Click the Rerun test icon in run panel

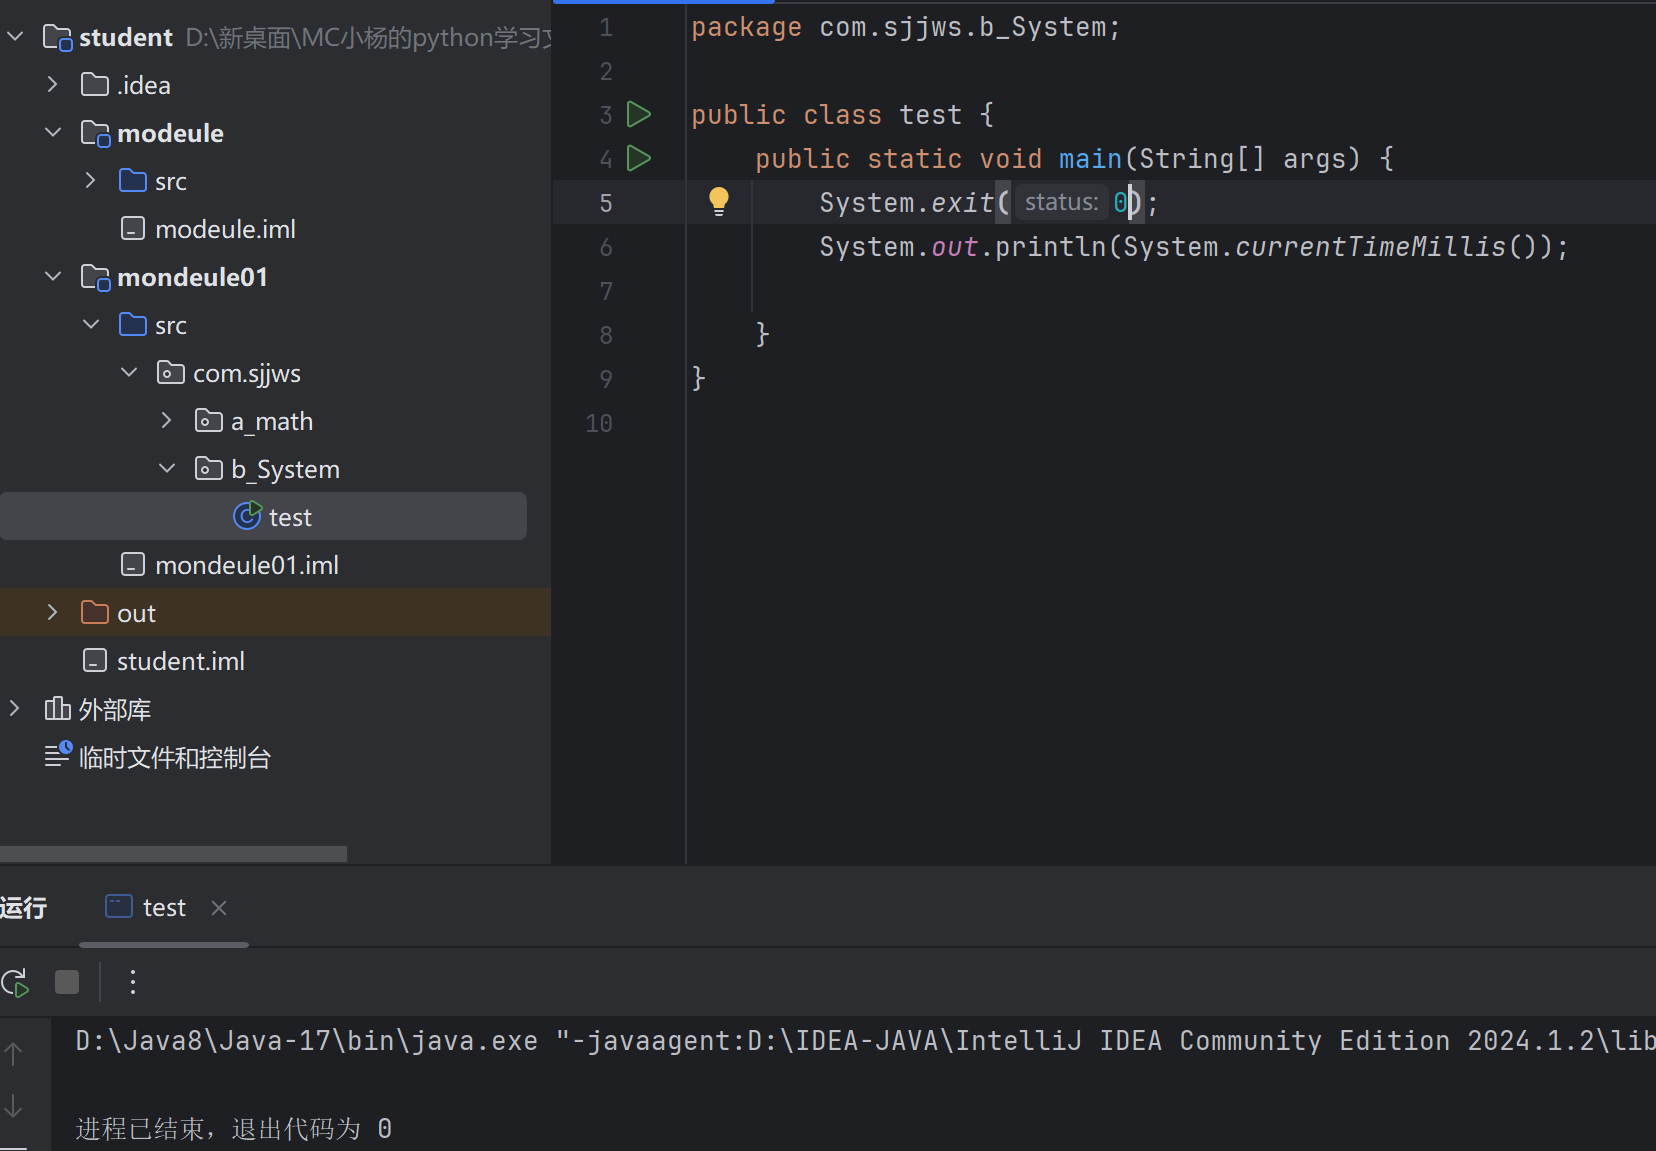15,983
